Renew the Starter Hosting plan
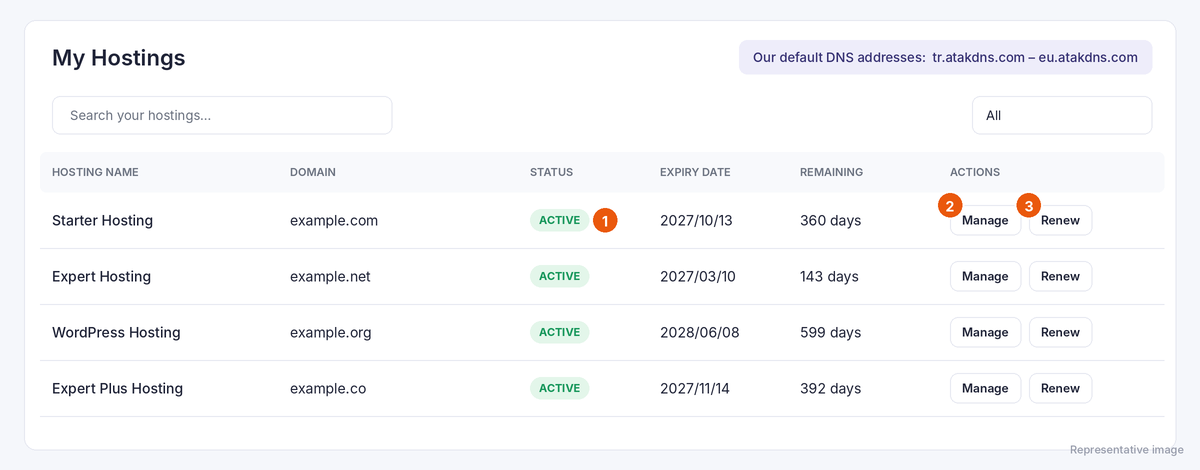The image size is (1200, 470). coord(1060,220)
